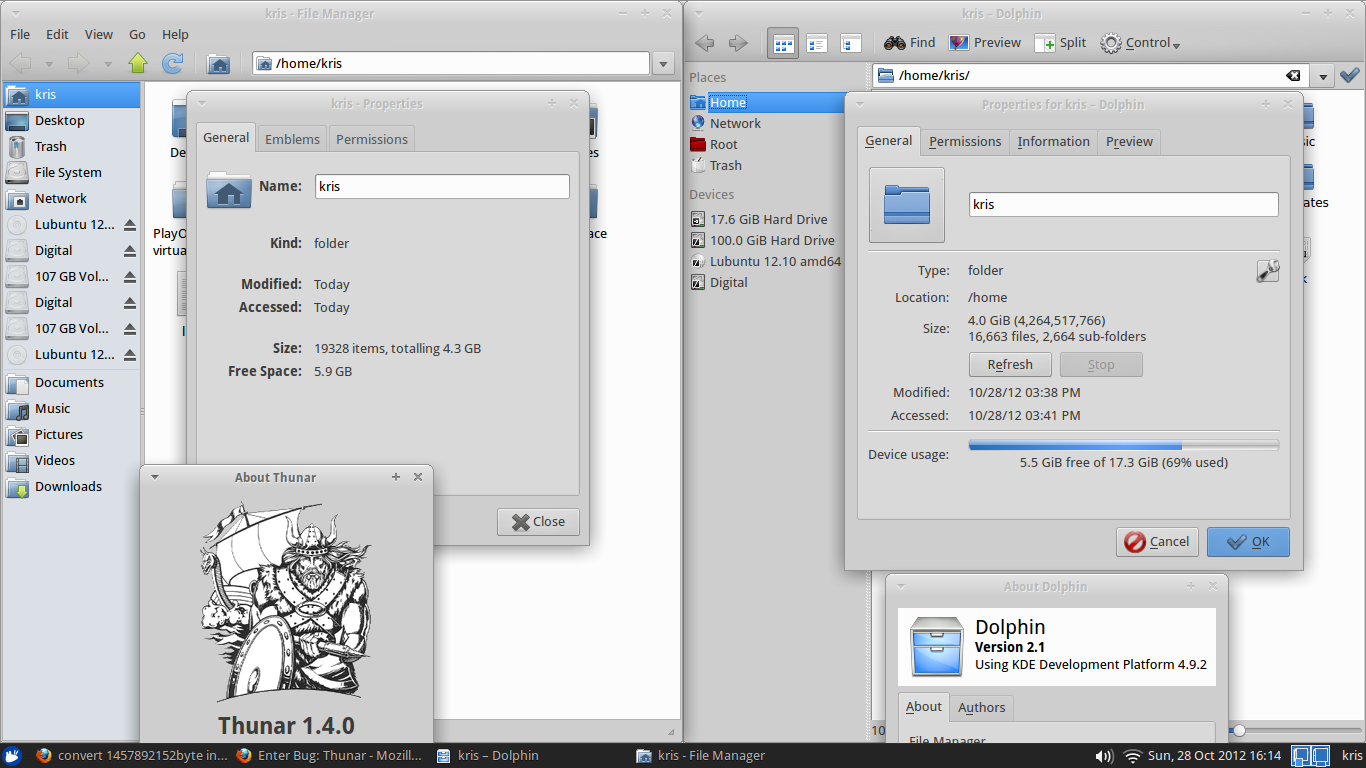
Task: Open the Dolphin Control menu dropdown
Action: pyautogui.click(x=1140, y=43)
